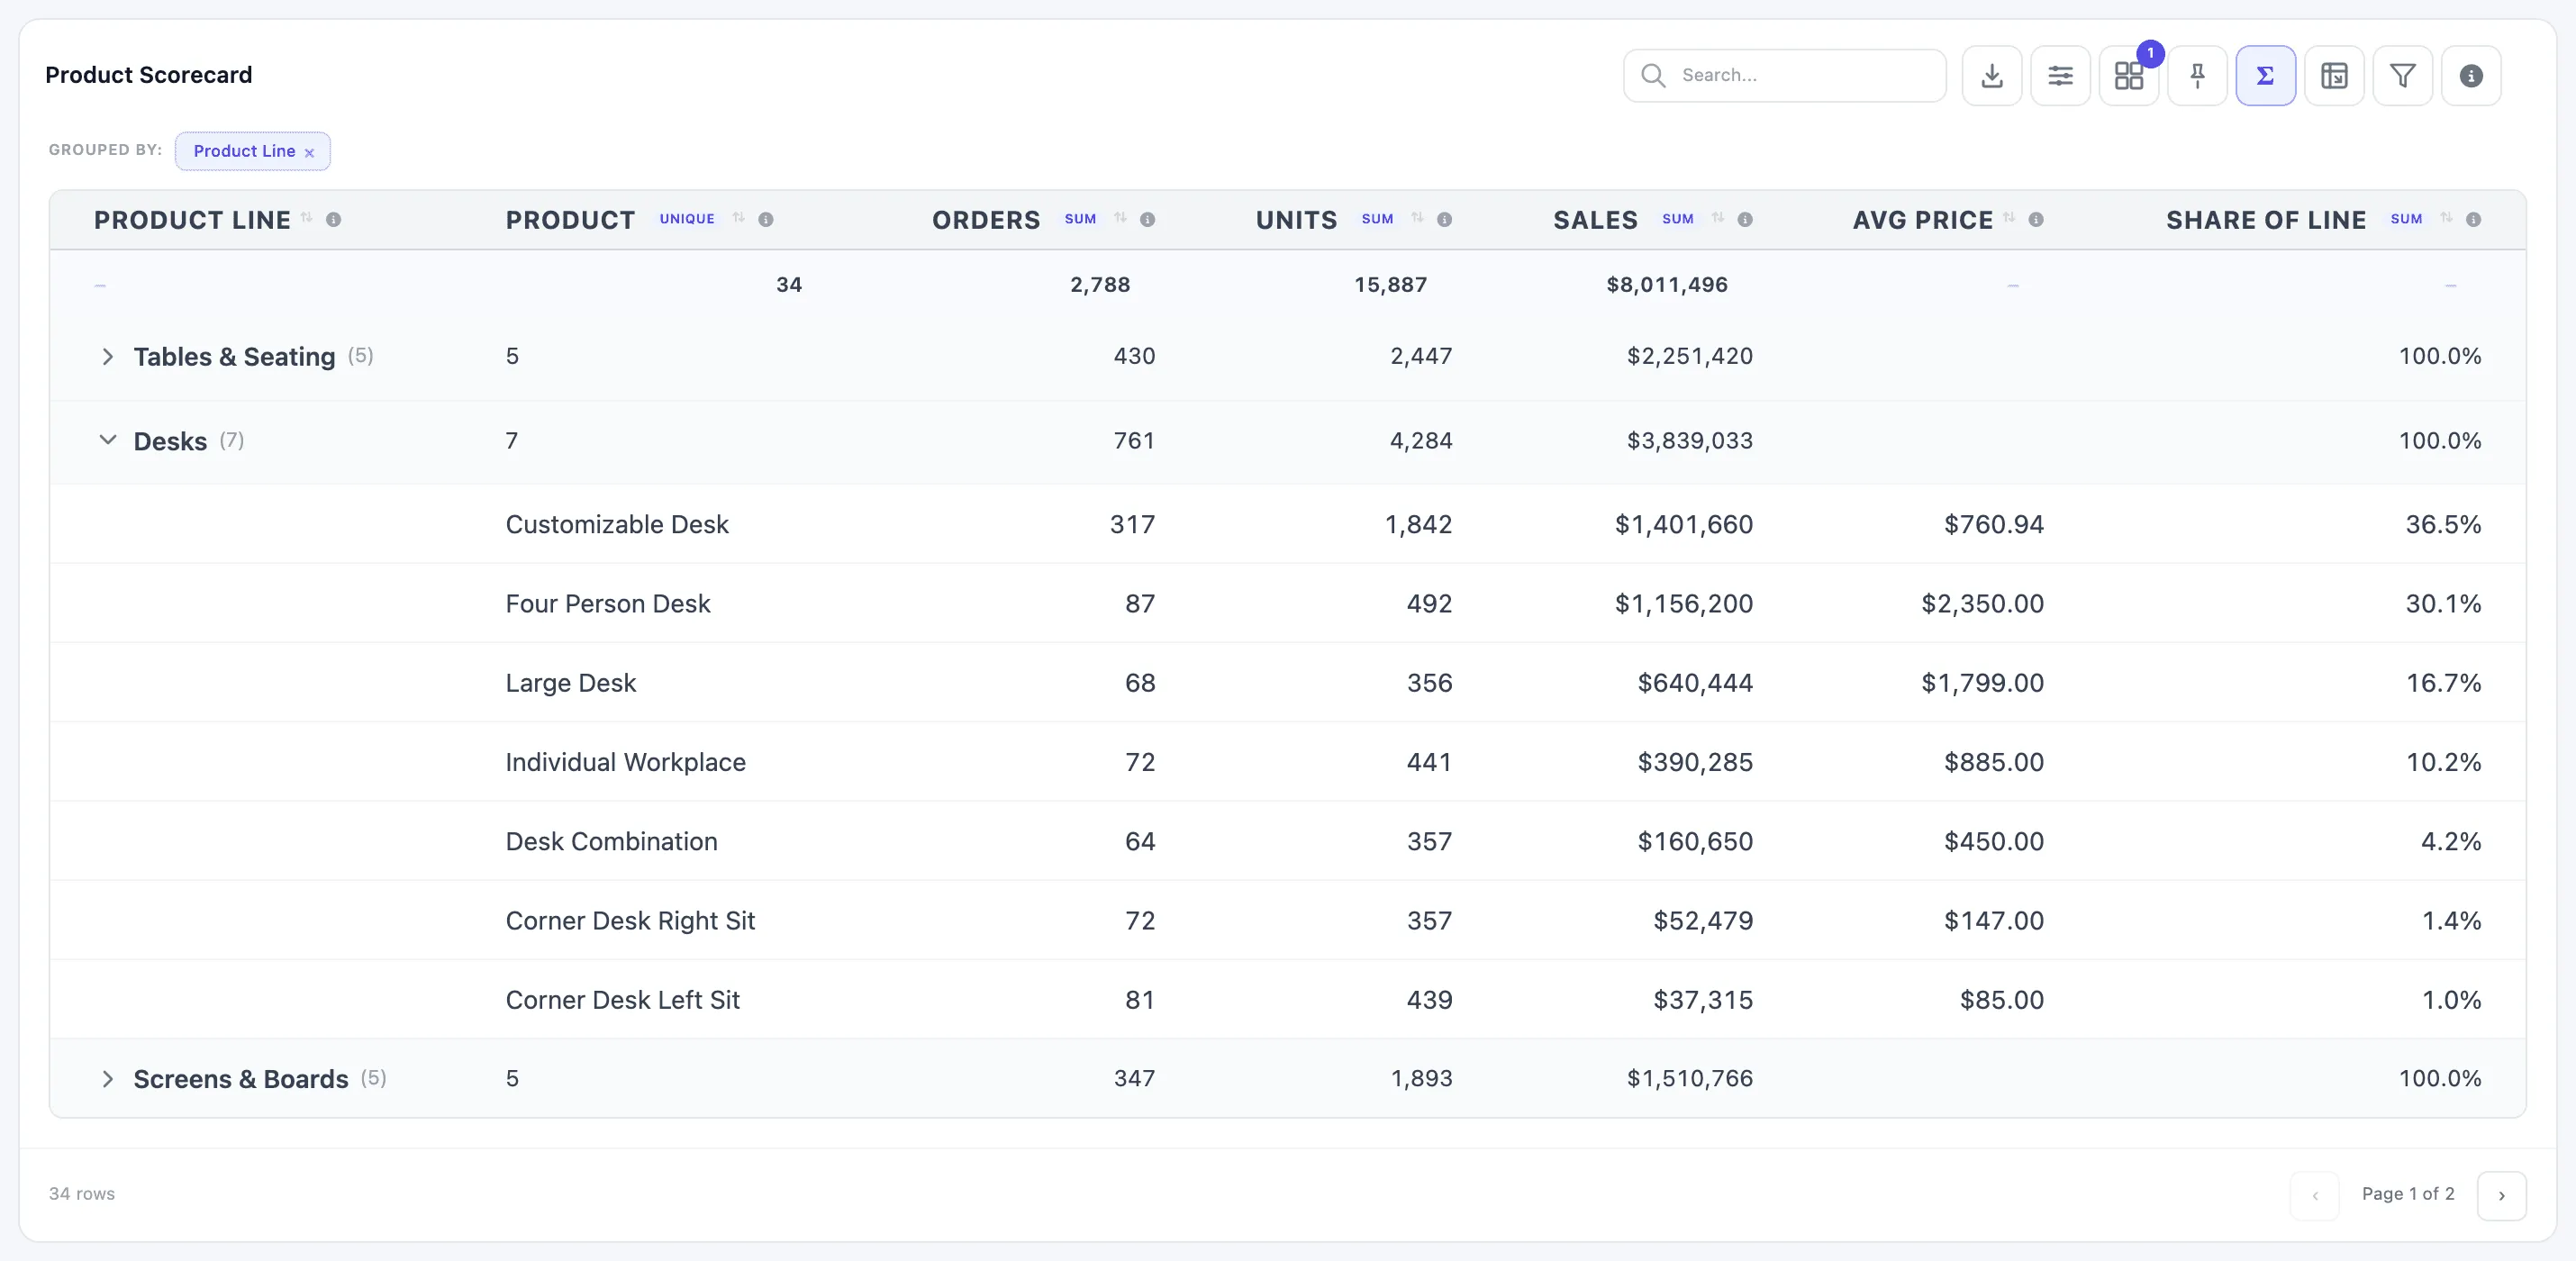Click into the Search field

[x=1785, y=75]
